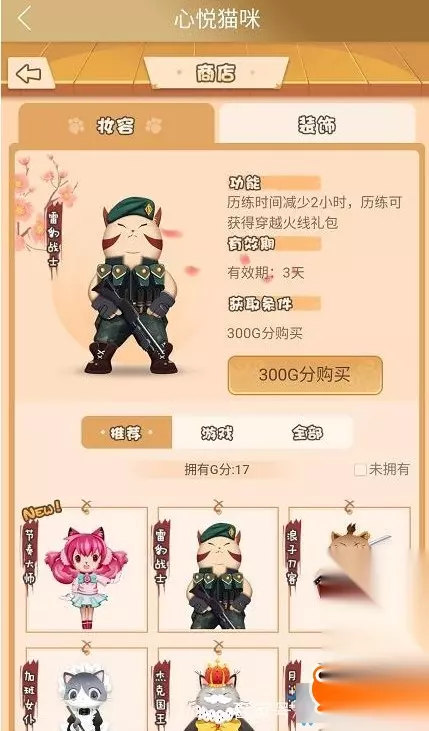The image size is (429, 731).
Task: Toggle the 未拥有 checkbox
Action: [x=360, y=469]
